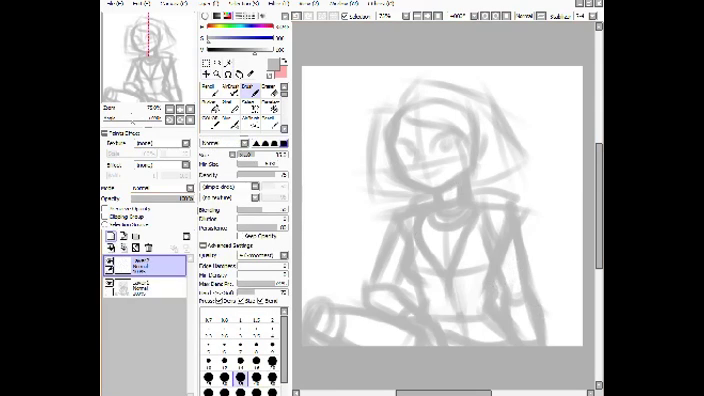Toggle the Selection edge checkbox in the toolbar

[x=344, y=16]
